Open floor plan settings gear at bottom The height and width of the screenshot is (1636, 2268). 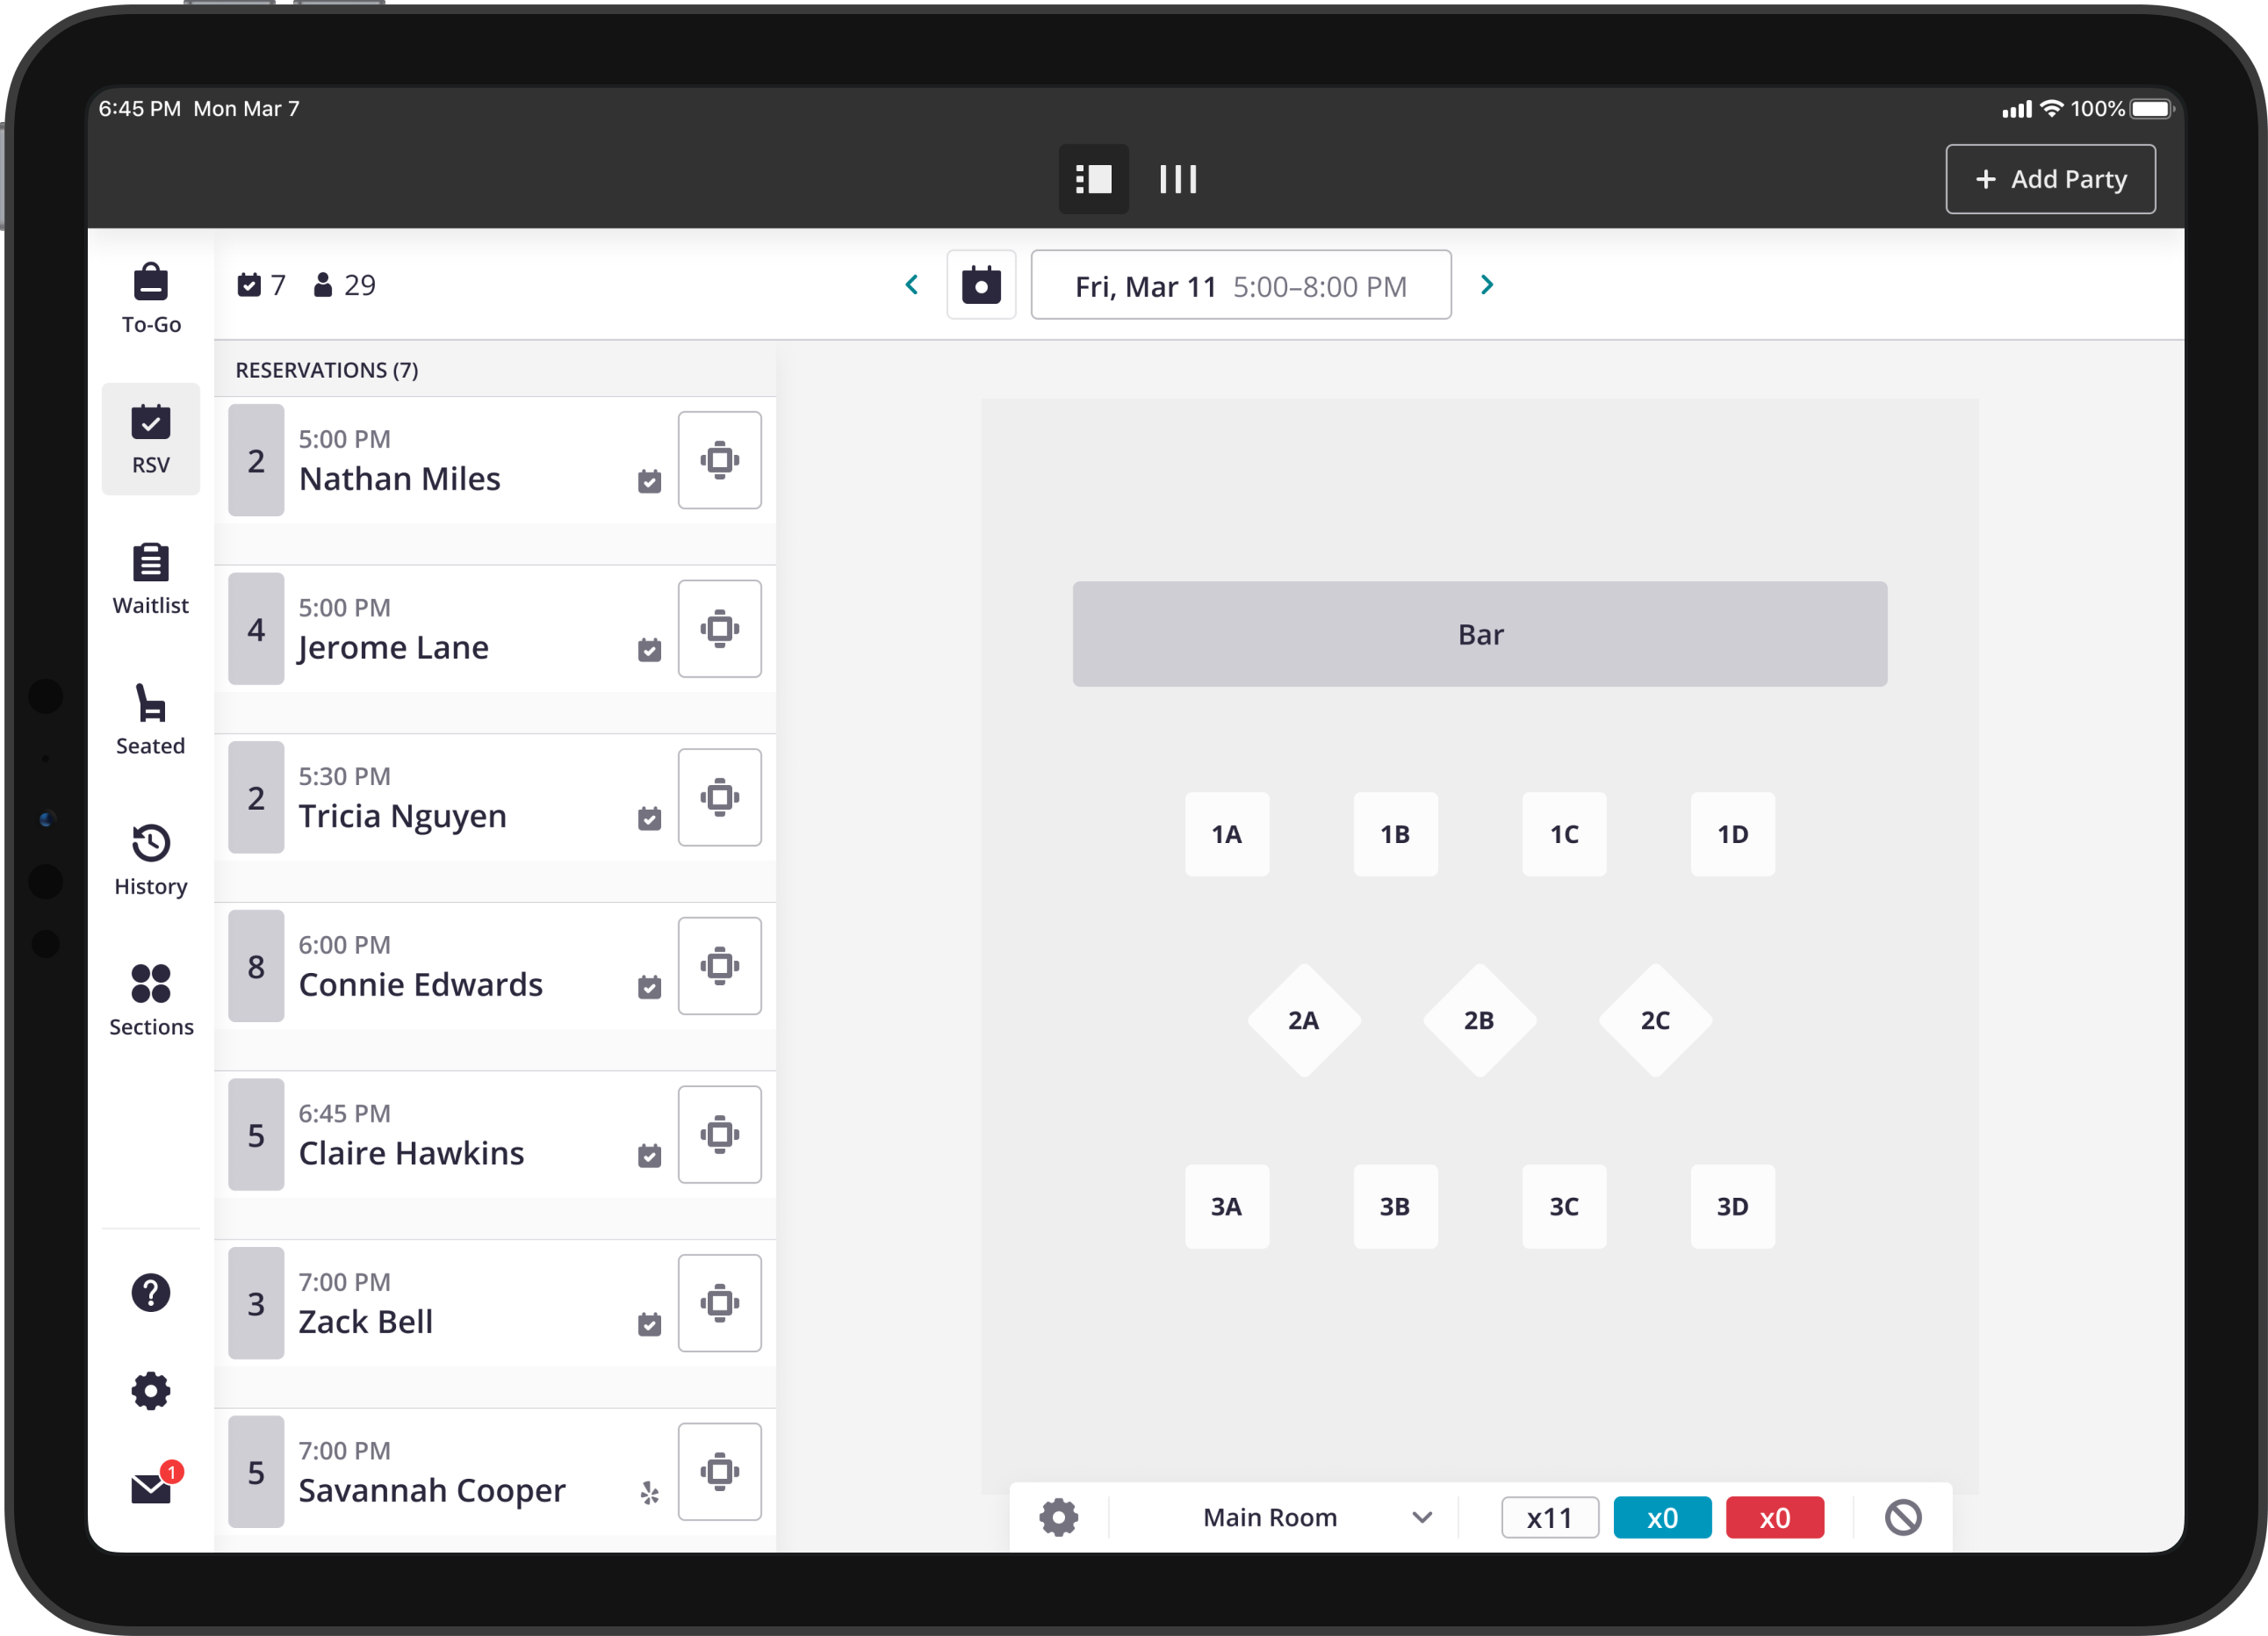(x=1059, y=1517)
